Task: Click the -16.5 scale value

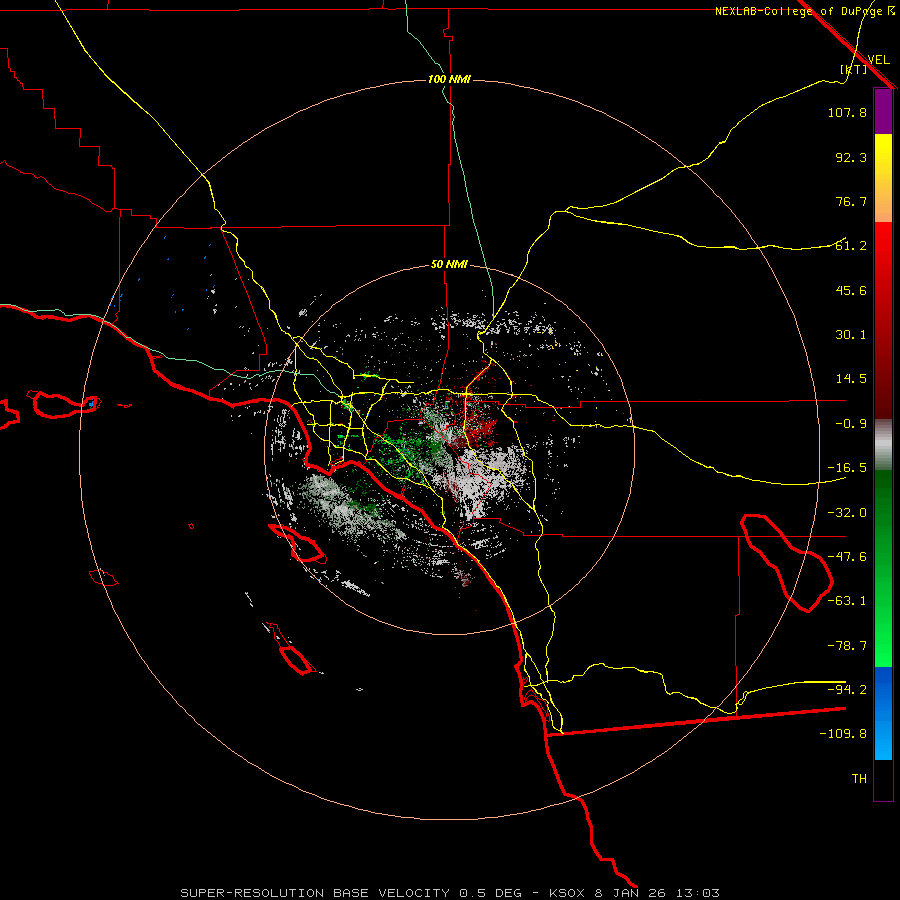Action: click(847, 468)
